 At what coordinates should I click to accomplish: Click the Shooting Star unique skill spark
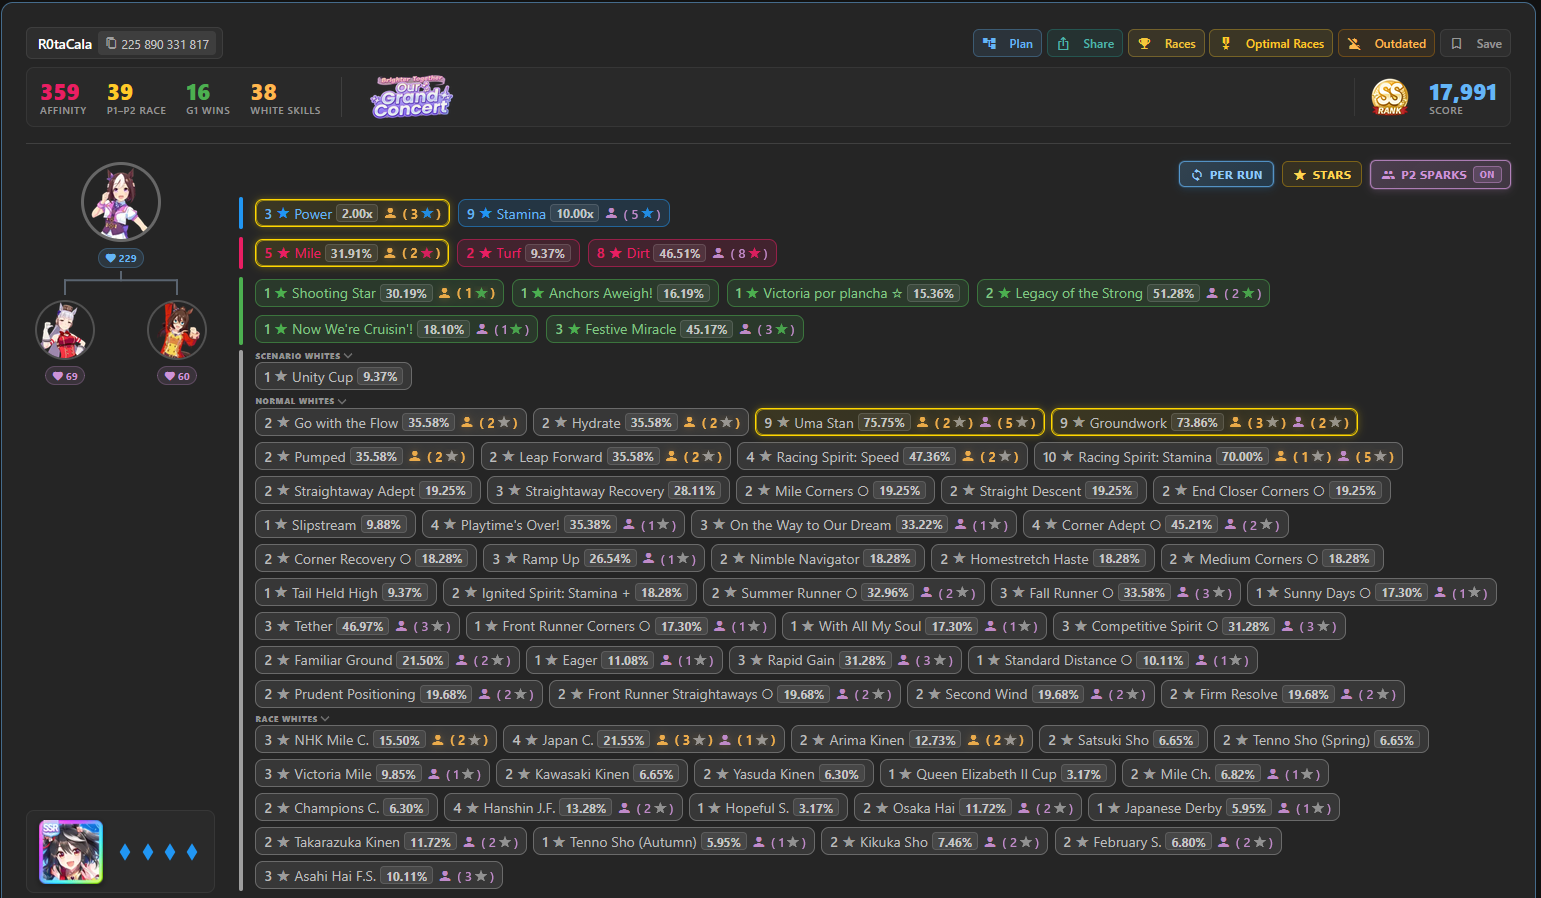point(379,293)
